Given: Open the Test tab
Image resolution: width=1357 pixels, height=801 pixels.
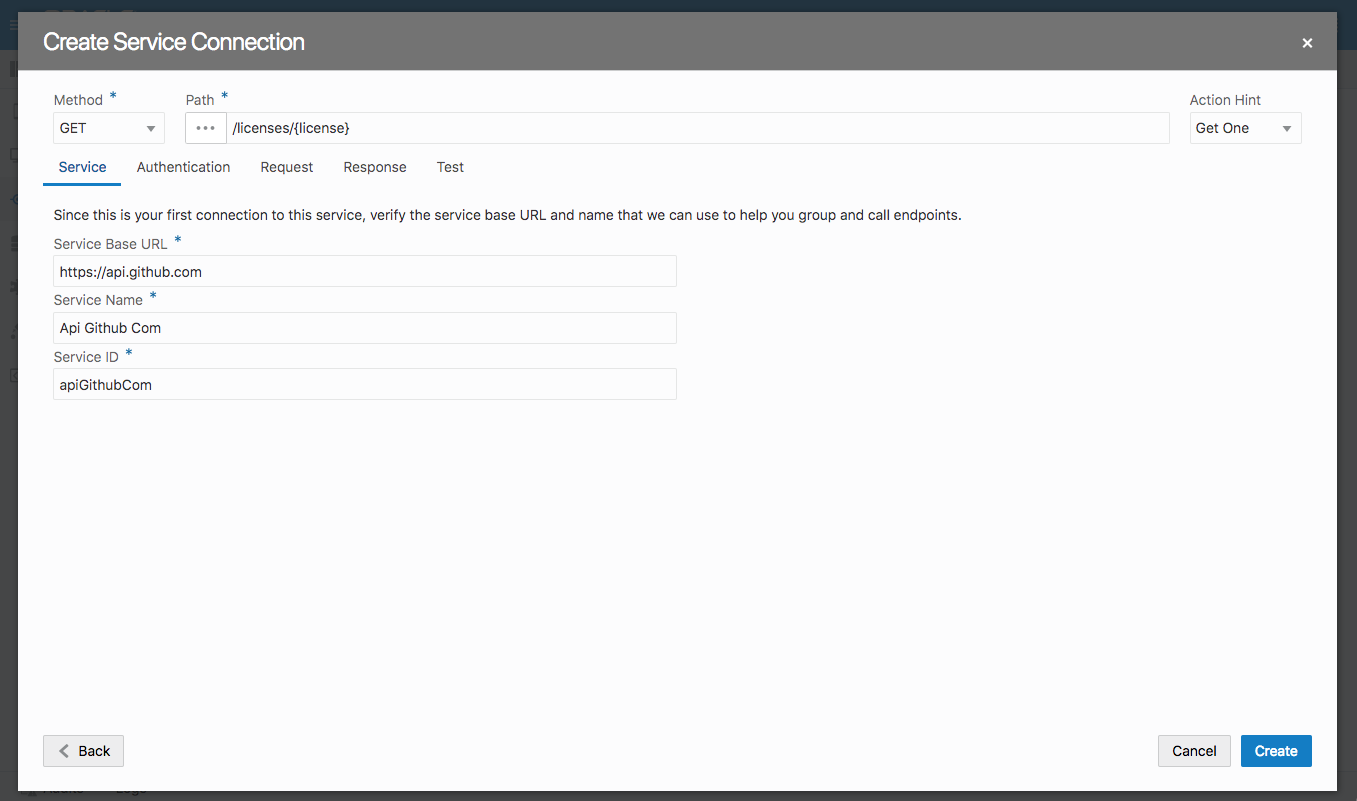Looking at the screenshot, I should (x=449, y=167).
